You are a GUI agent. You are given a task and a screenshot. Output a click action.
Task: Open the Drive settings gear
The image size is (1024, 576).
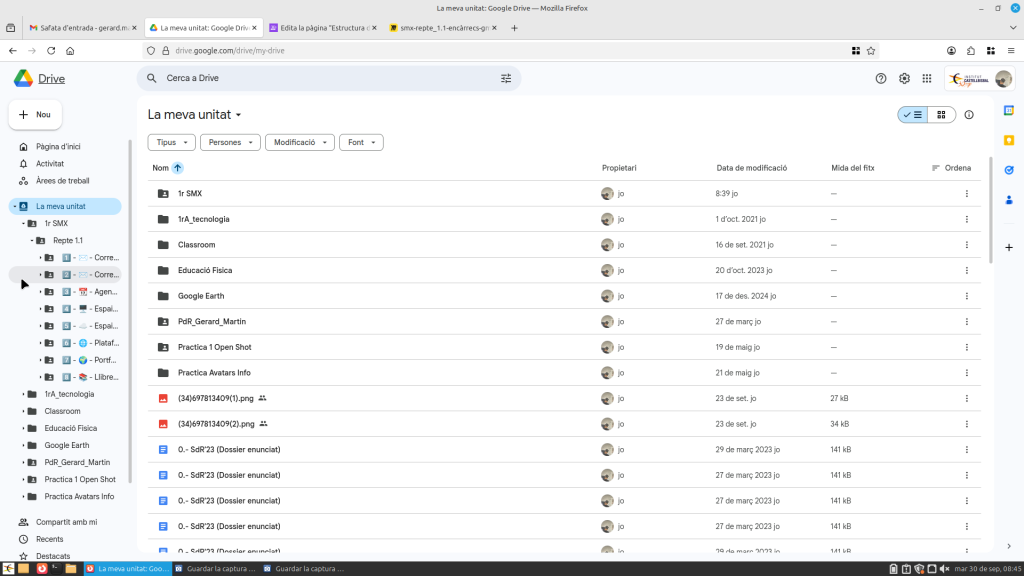tap(904, 78)
